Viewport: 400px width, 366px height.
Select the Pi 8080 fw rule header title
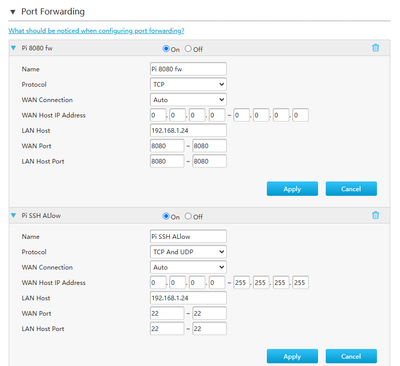pos(37,48)
